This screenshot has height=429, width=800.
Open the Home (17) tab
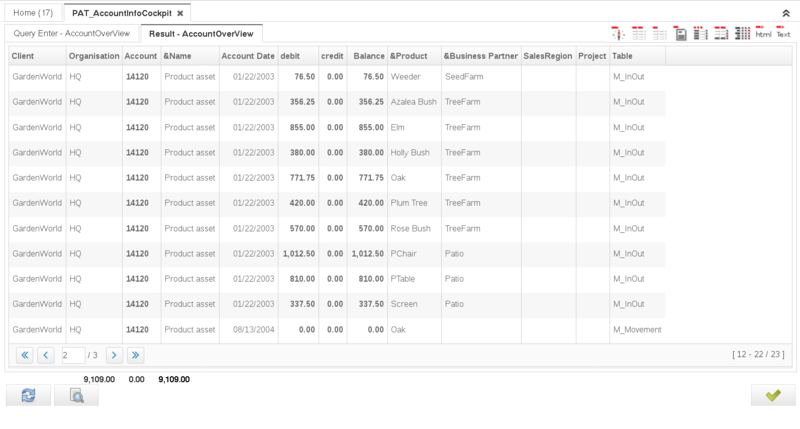click(31, 13)
